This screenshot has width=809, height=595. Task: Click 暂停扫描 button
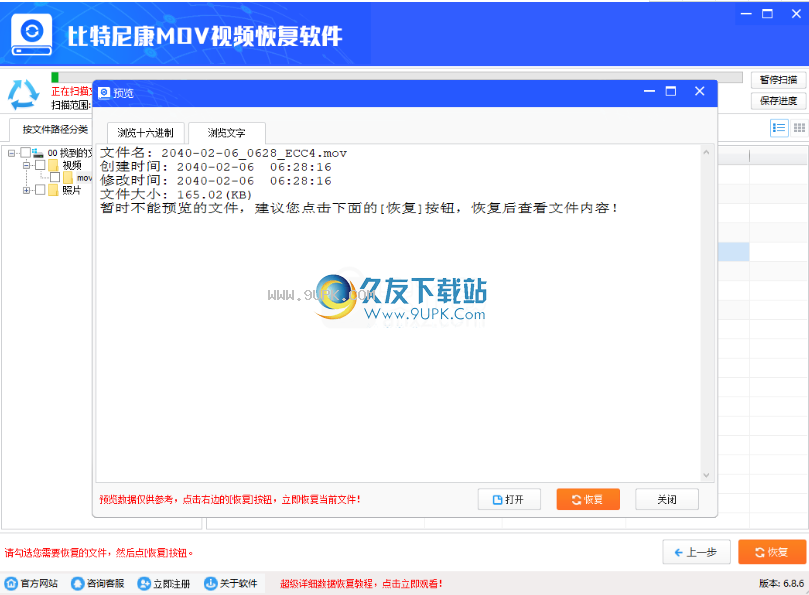tap(778, 79)
